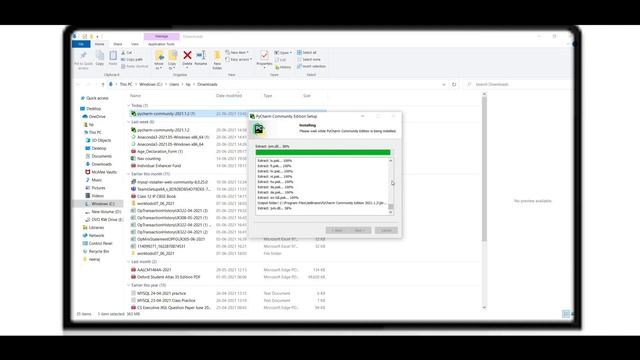Select the Individual Enhancer Fund file

[156, 166]
